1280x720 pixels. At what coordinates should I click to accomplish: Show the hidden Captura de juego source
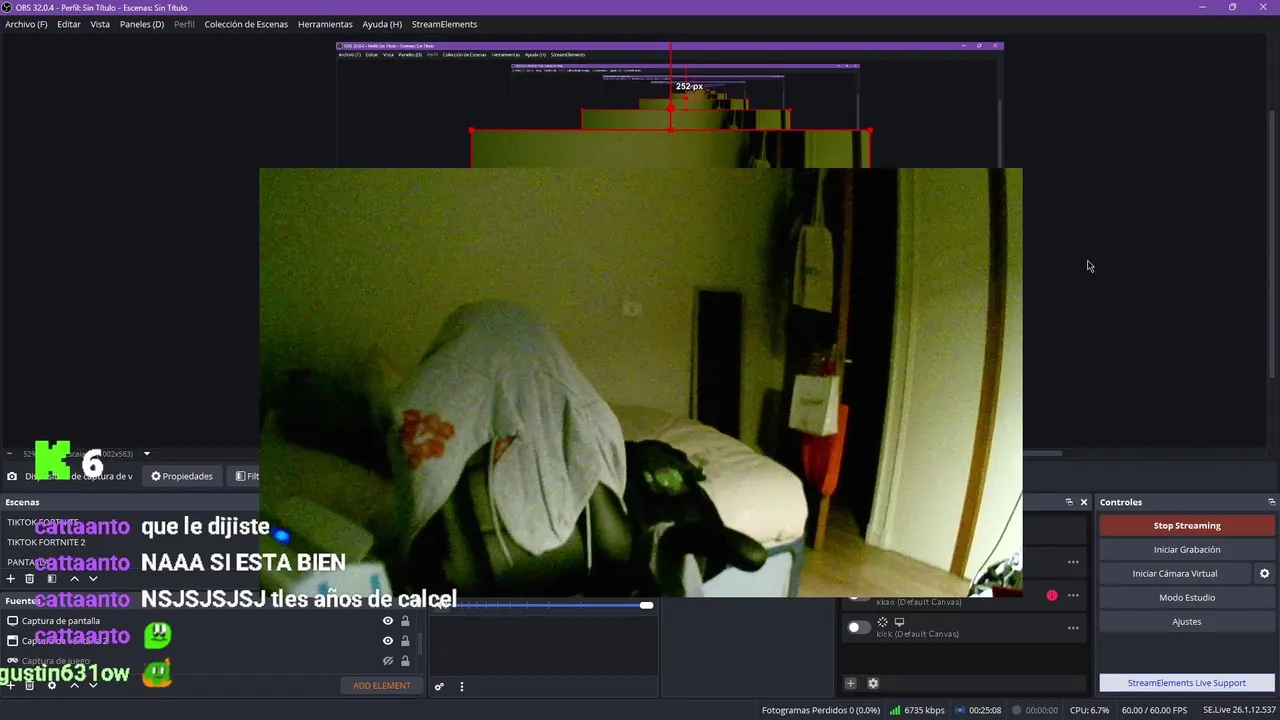tap(388, 661)
